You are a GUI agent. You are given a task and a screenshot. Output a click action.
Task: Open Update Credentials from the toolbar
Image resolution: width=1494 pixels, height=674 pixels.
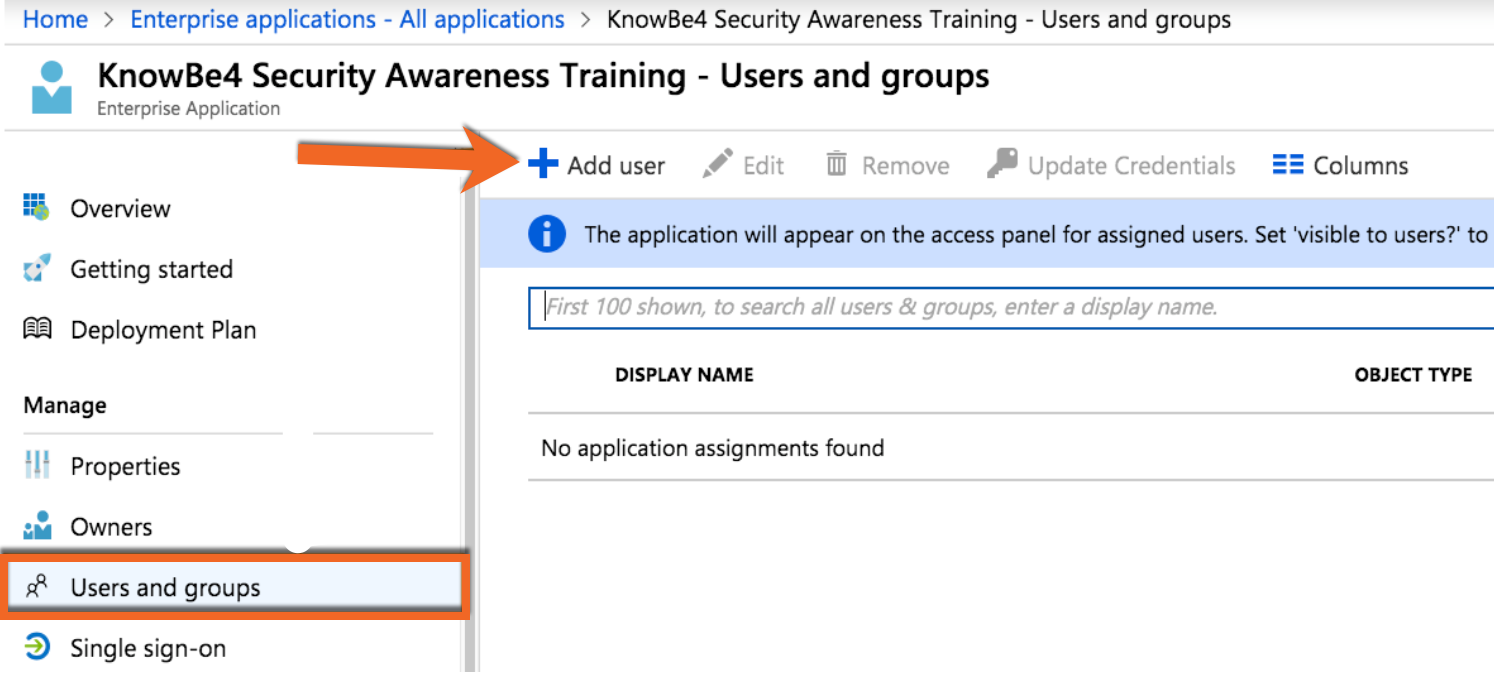pos(1110,164)
